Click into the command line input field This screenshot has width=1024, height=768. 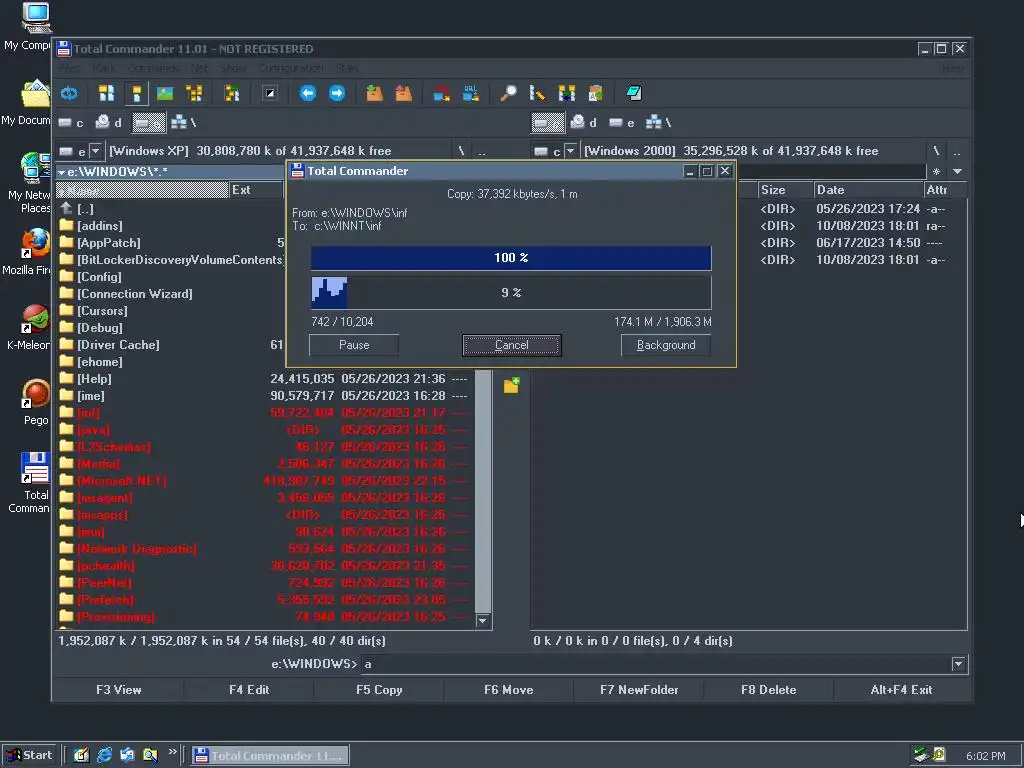coord(656,664)
